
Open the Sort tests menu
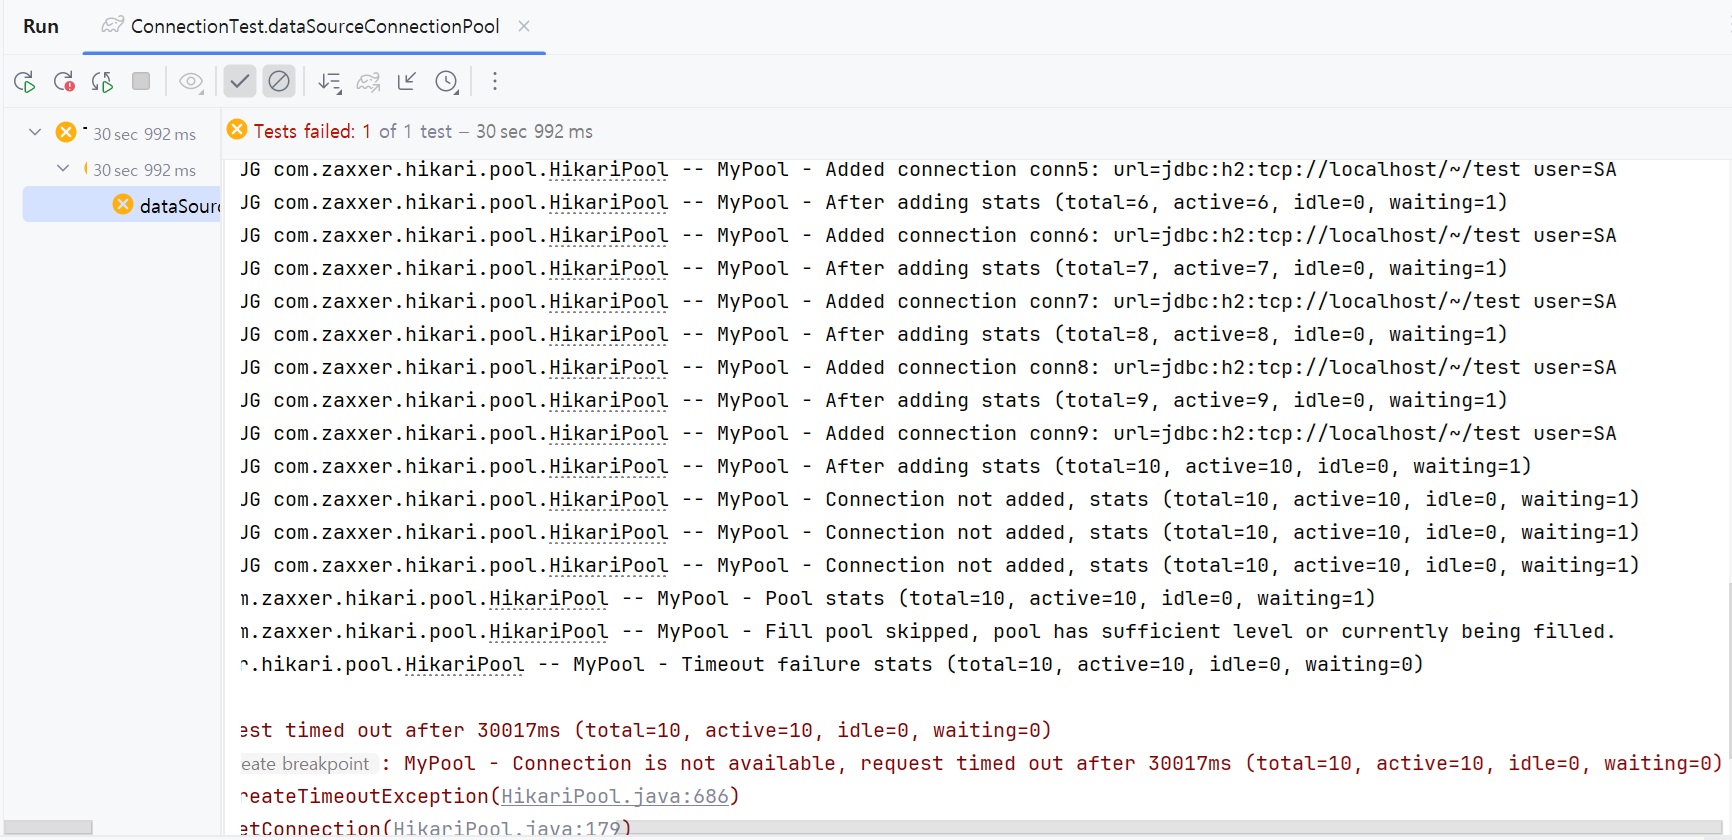pos(329,82)
